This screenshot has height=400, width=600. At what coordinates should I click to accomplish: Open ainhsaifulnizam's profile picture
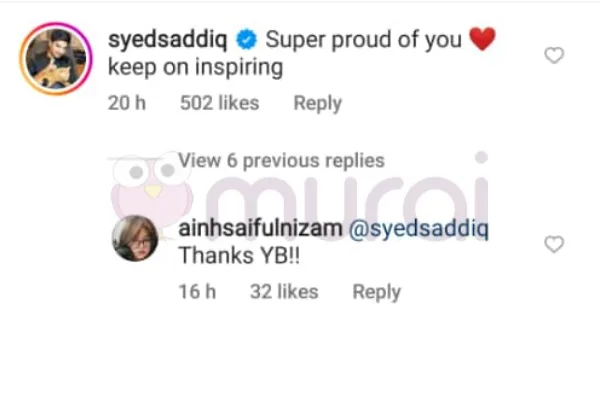click(135, 238)
